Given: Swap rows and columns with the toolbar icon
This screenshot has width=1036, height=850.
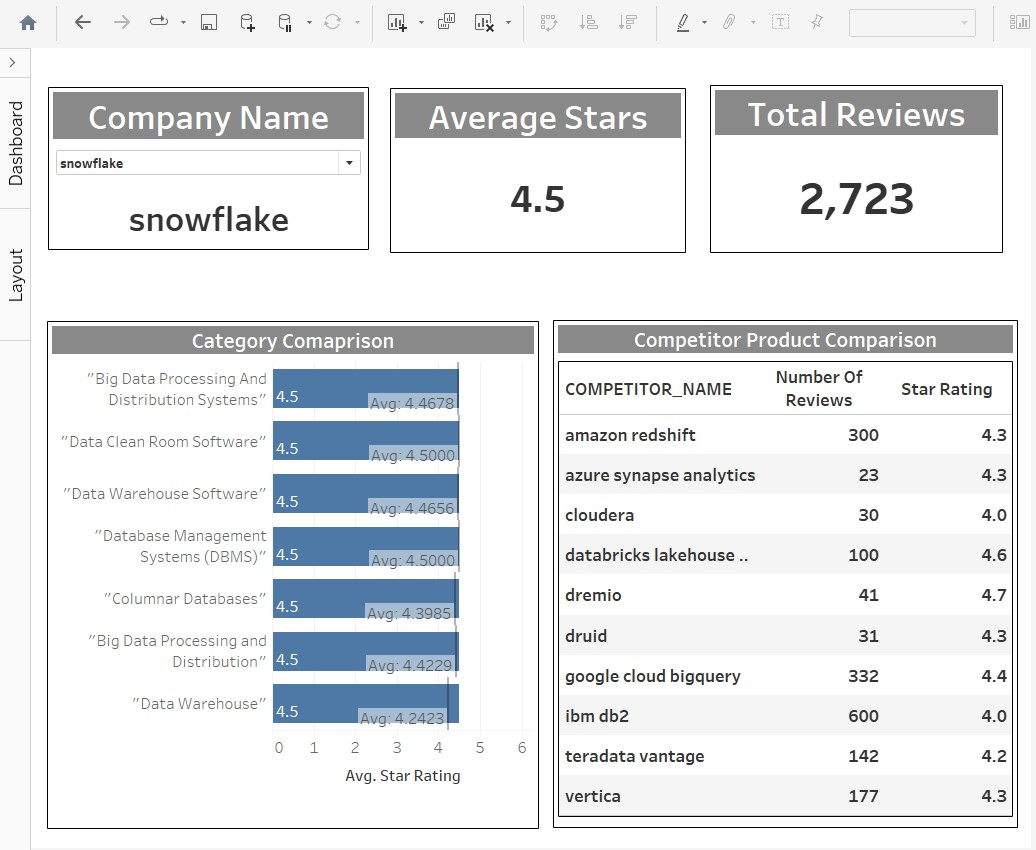Looking at the screenshot, I should 550,22.
